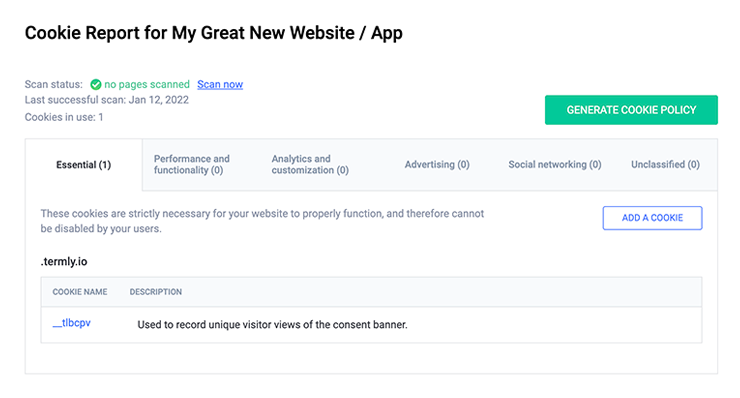Open the Advertising (0) tab
This screenshot has height=398, width=740.
pos(437,164)
